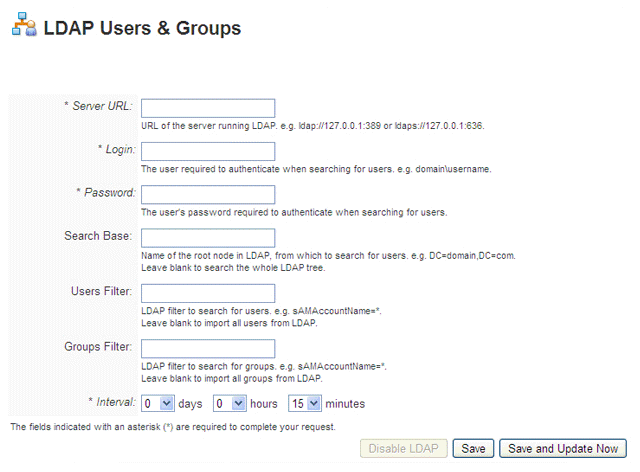Click 'Leave blank to import all users' text

point(229,323)
